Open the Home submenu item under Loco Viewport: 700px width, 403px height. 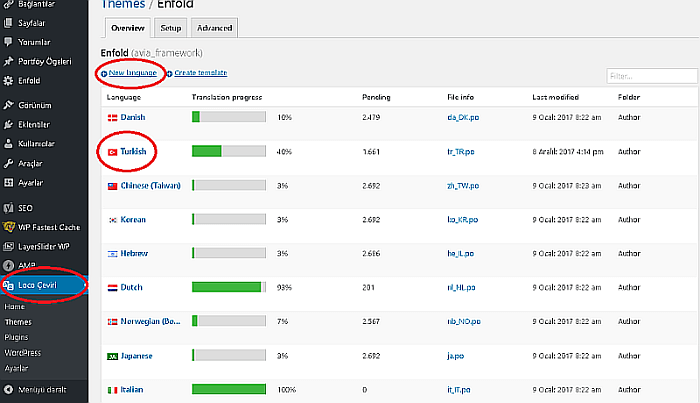14,307
